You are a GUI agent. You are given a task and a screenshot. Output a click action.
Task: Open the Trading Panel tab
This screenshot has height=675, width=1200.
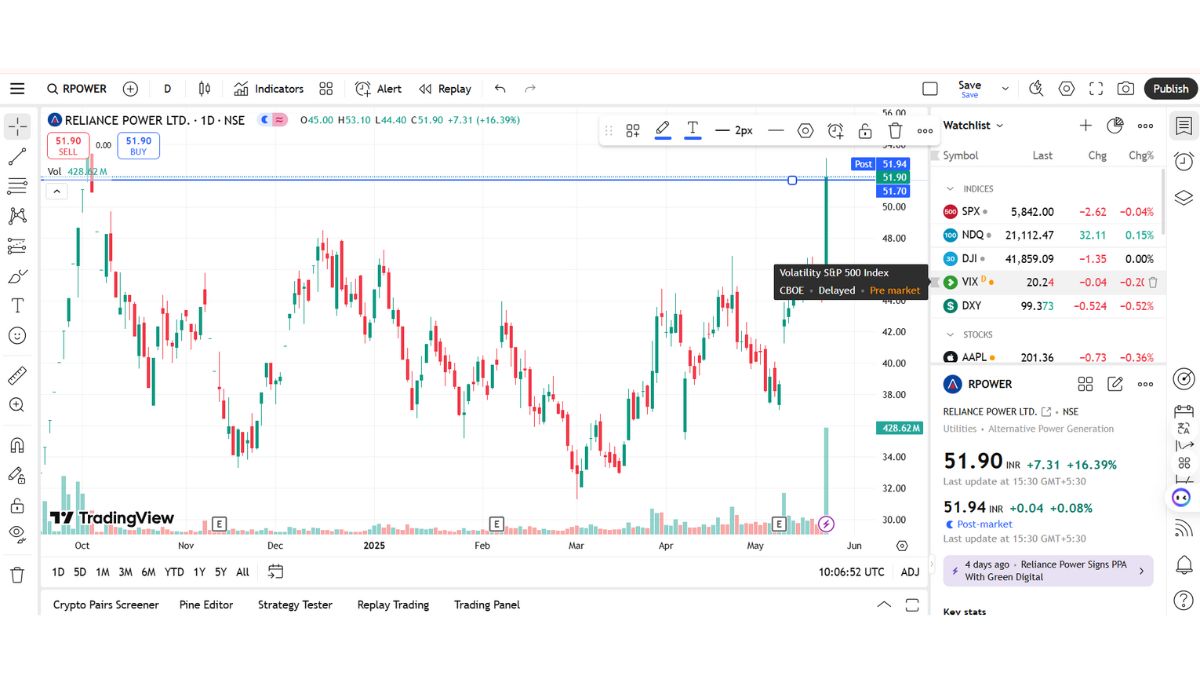tap(487, 605)
